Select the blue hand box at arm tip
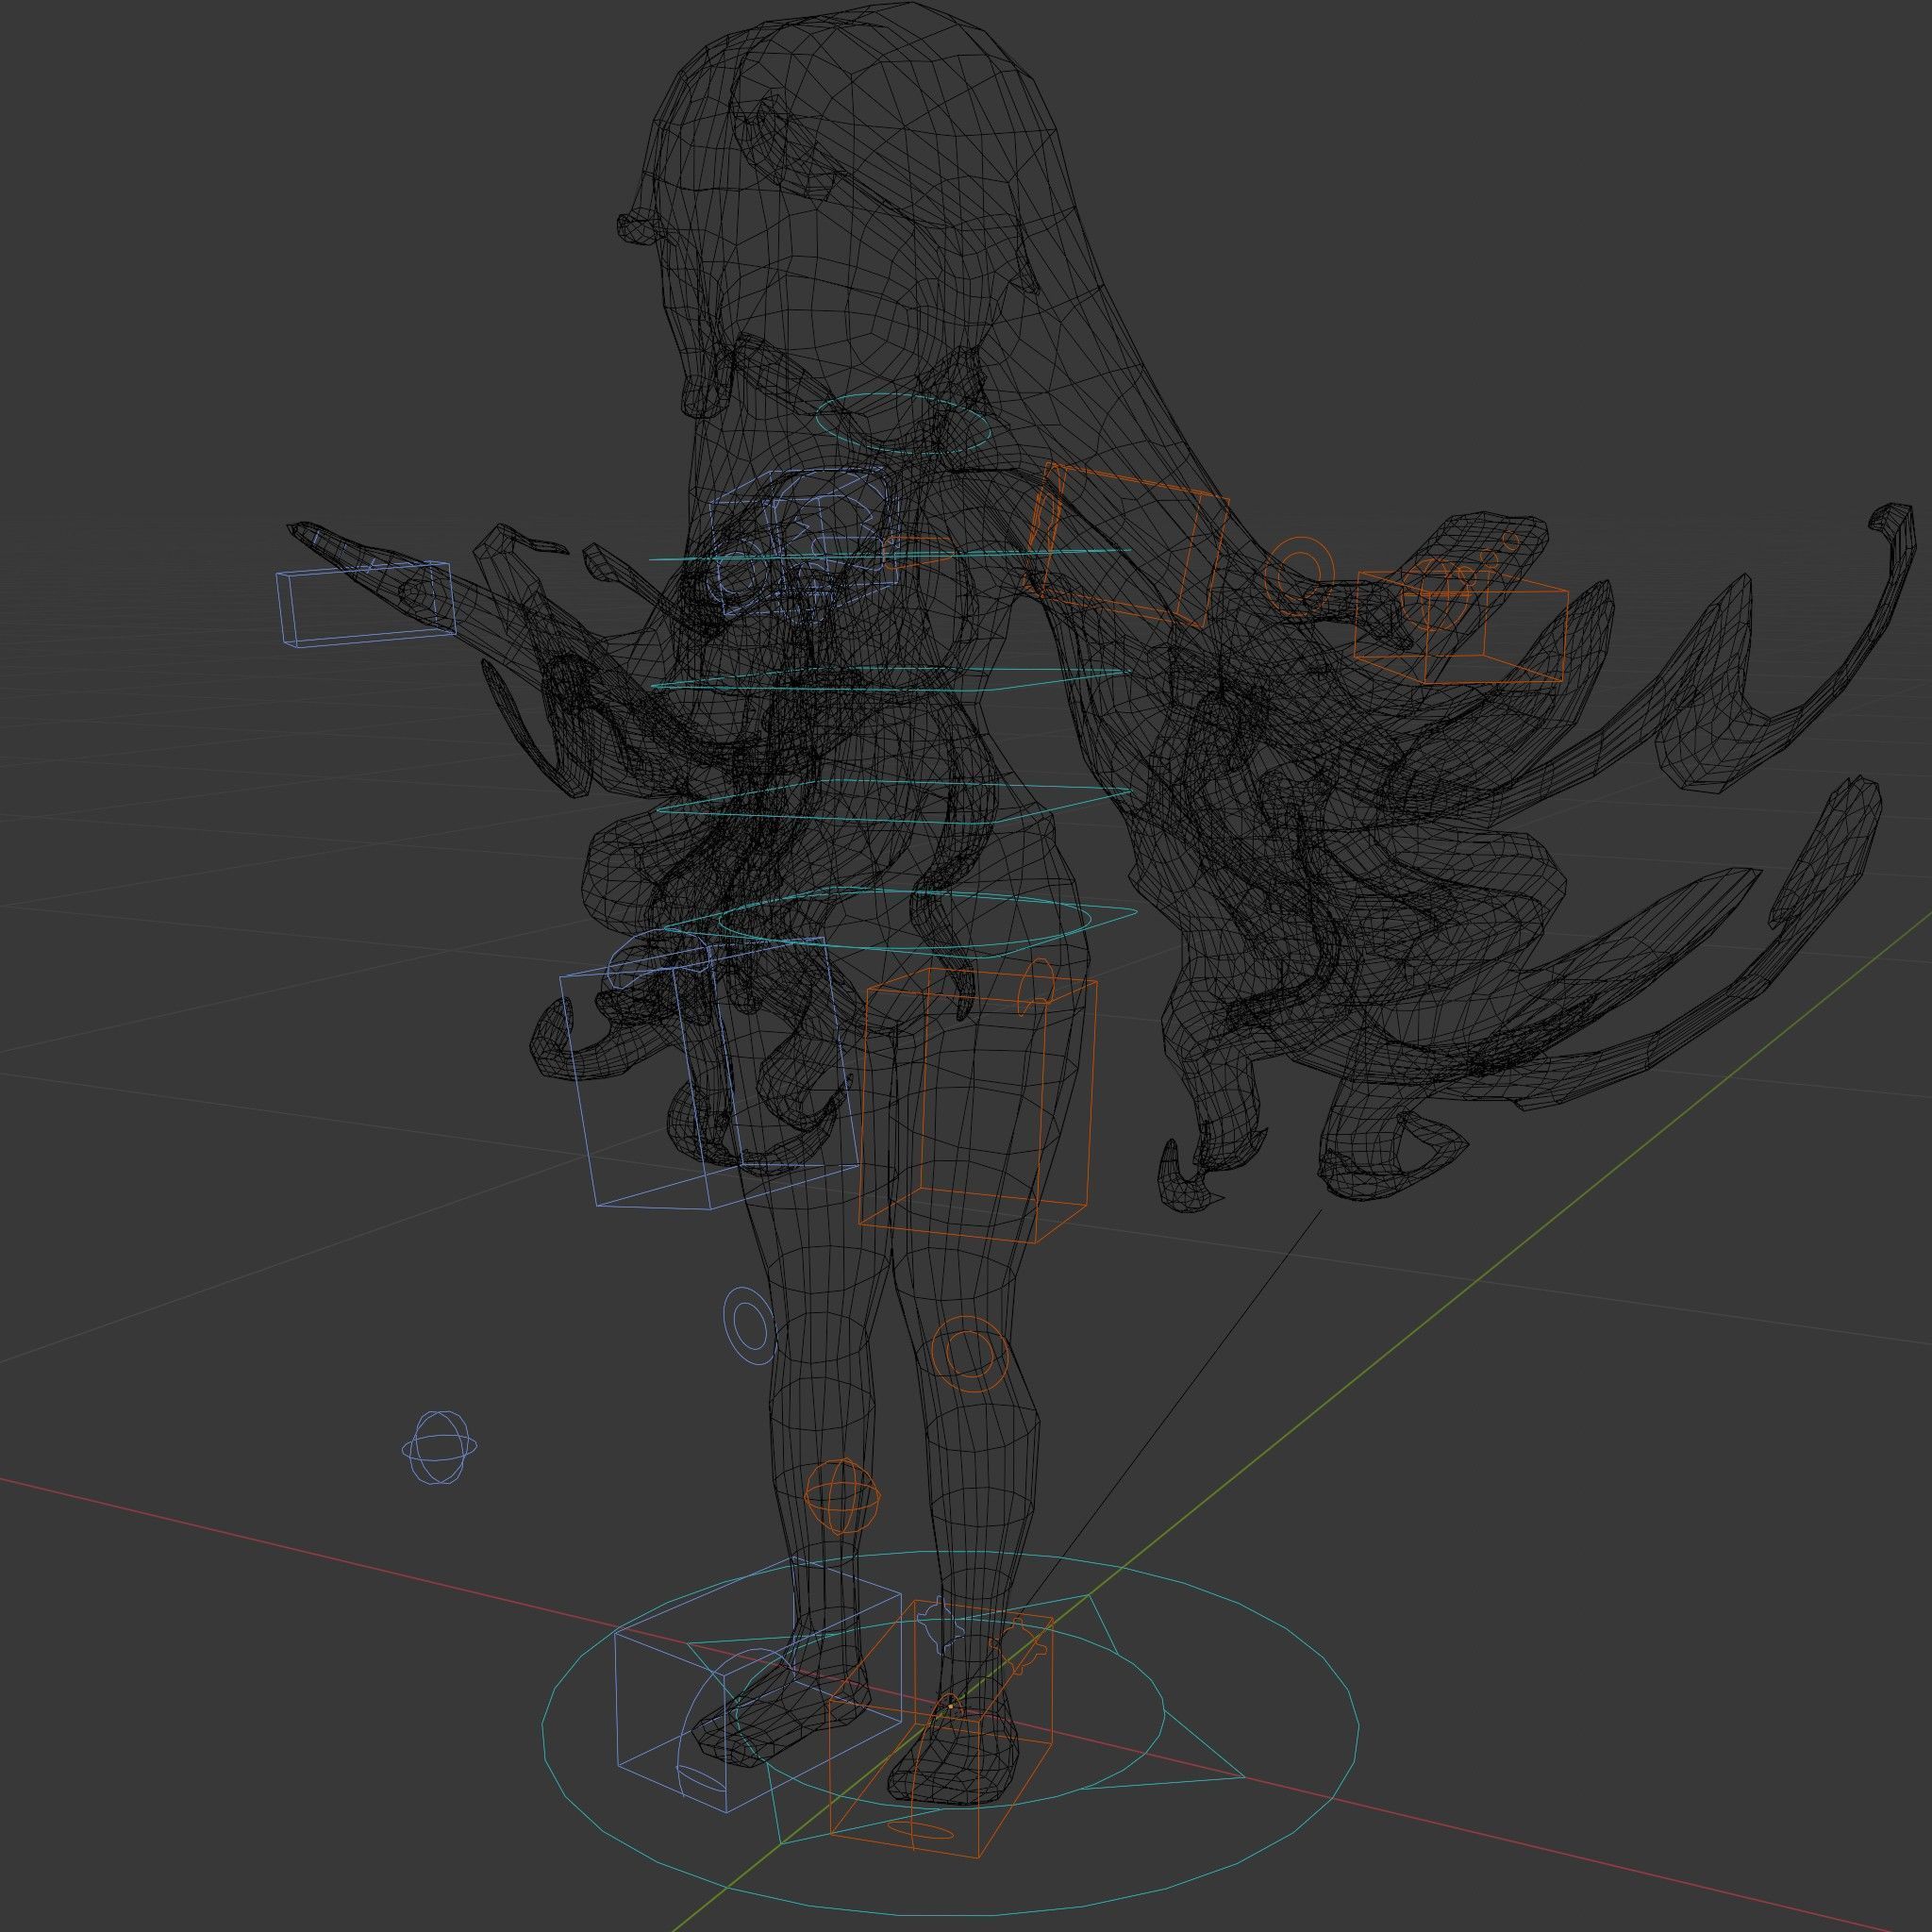1932x1932 pixels. (364, 603)
